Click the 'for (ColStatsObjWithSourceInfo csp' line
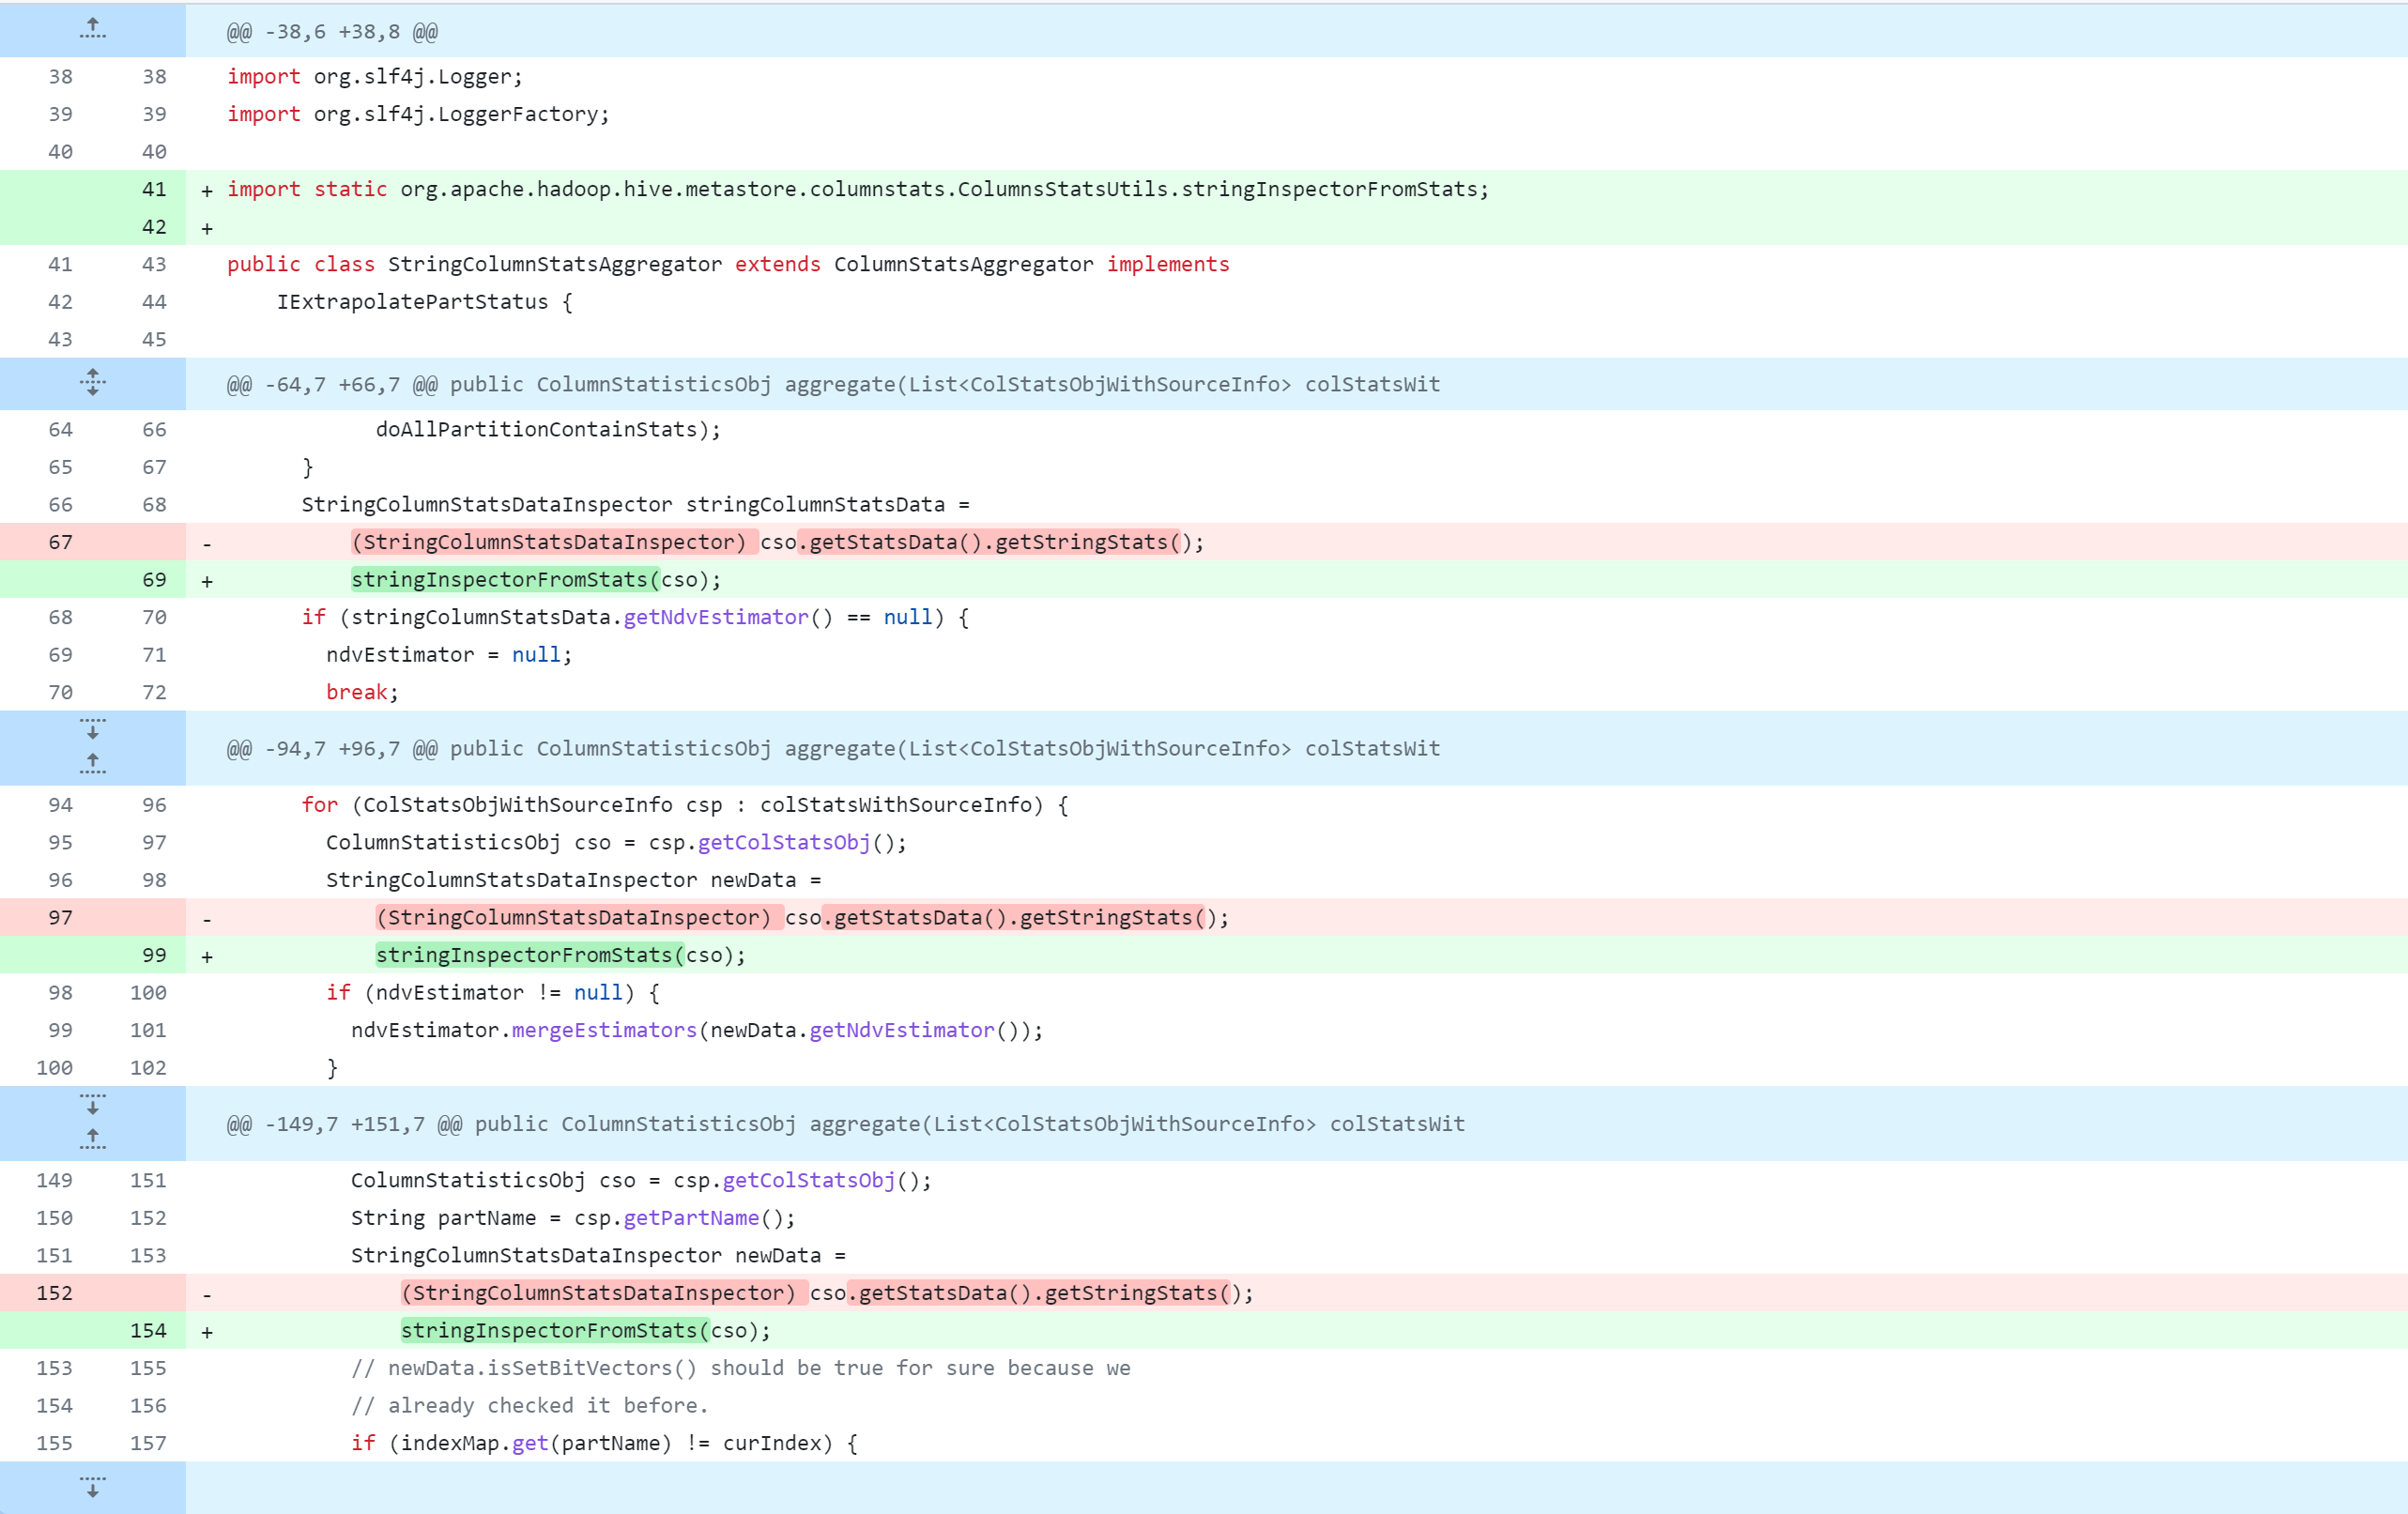 (685, 805)
